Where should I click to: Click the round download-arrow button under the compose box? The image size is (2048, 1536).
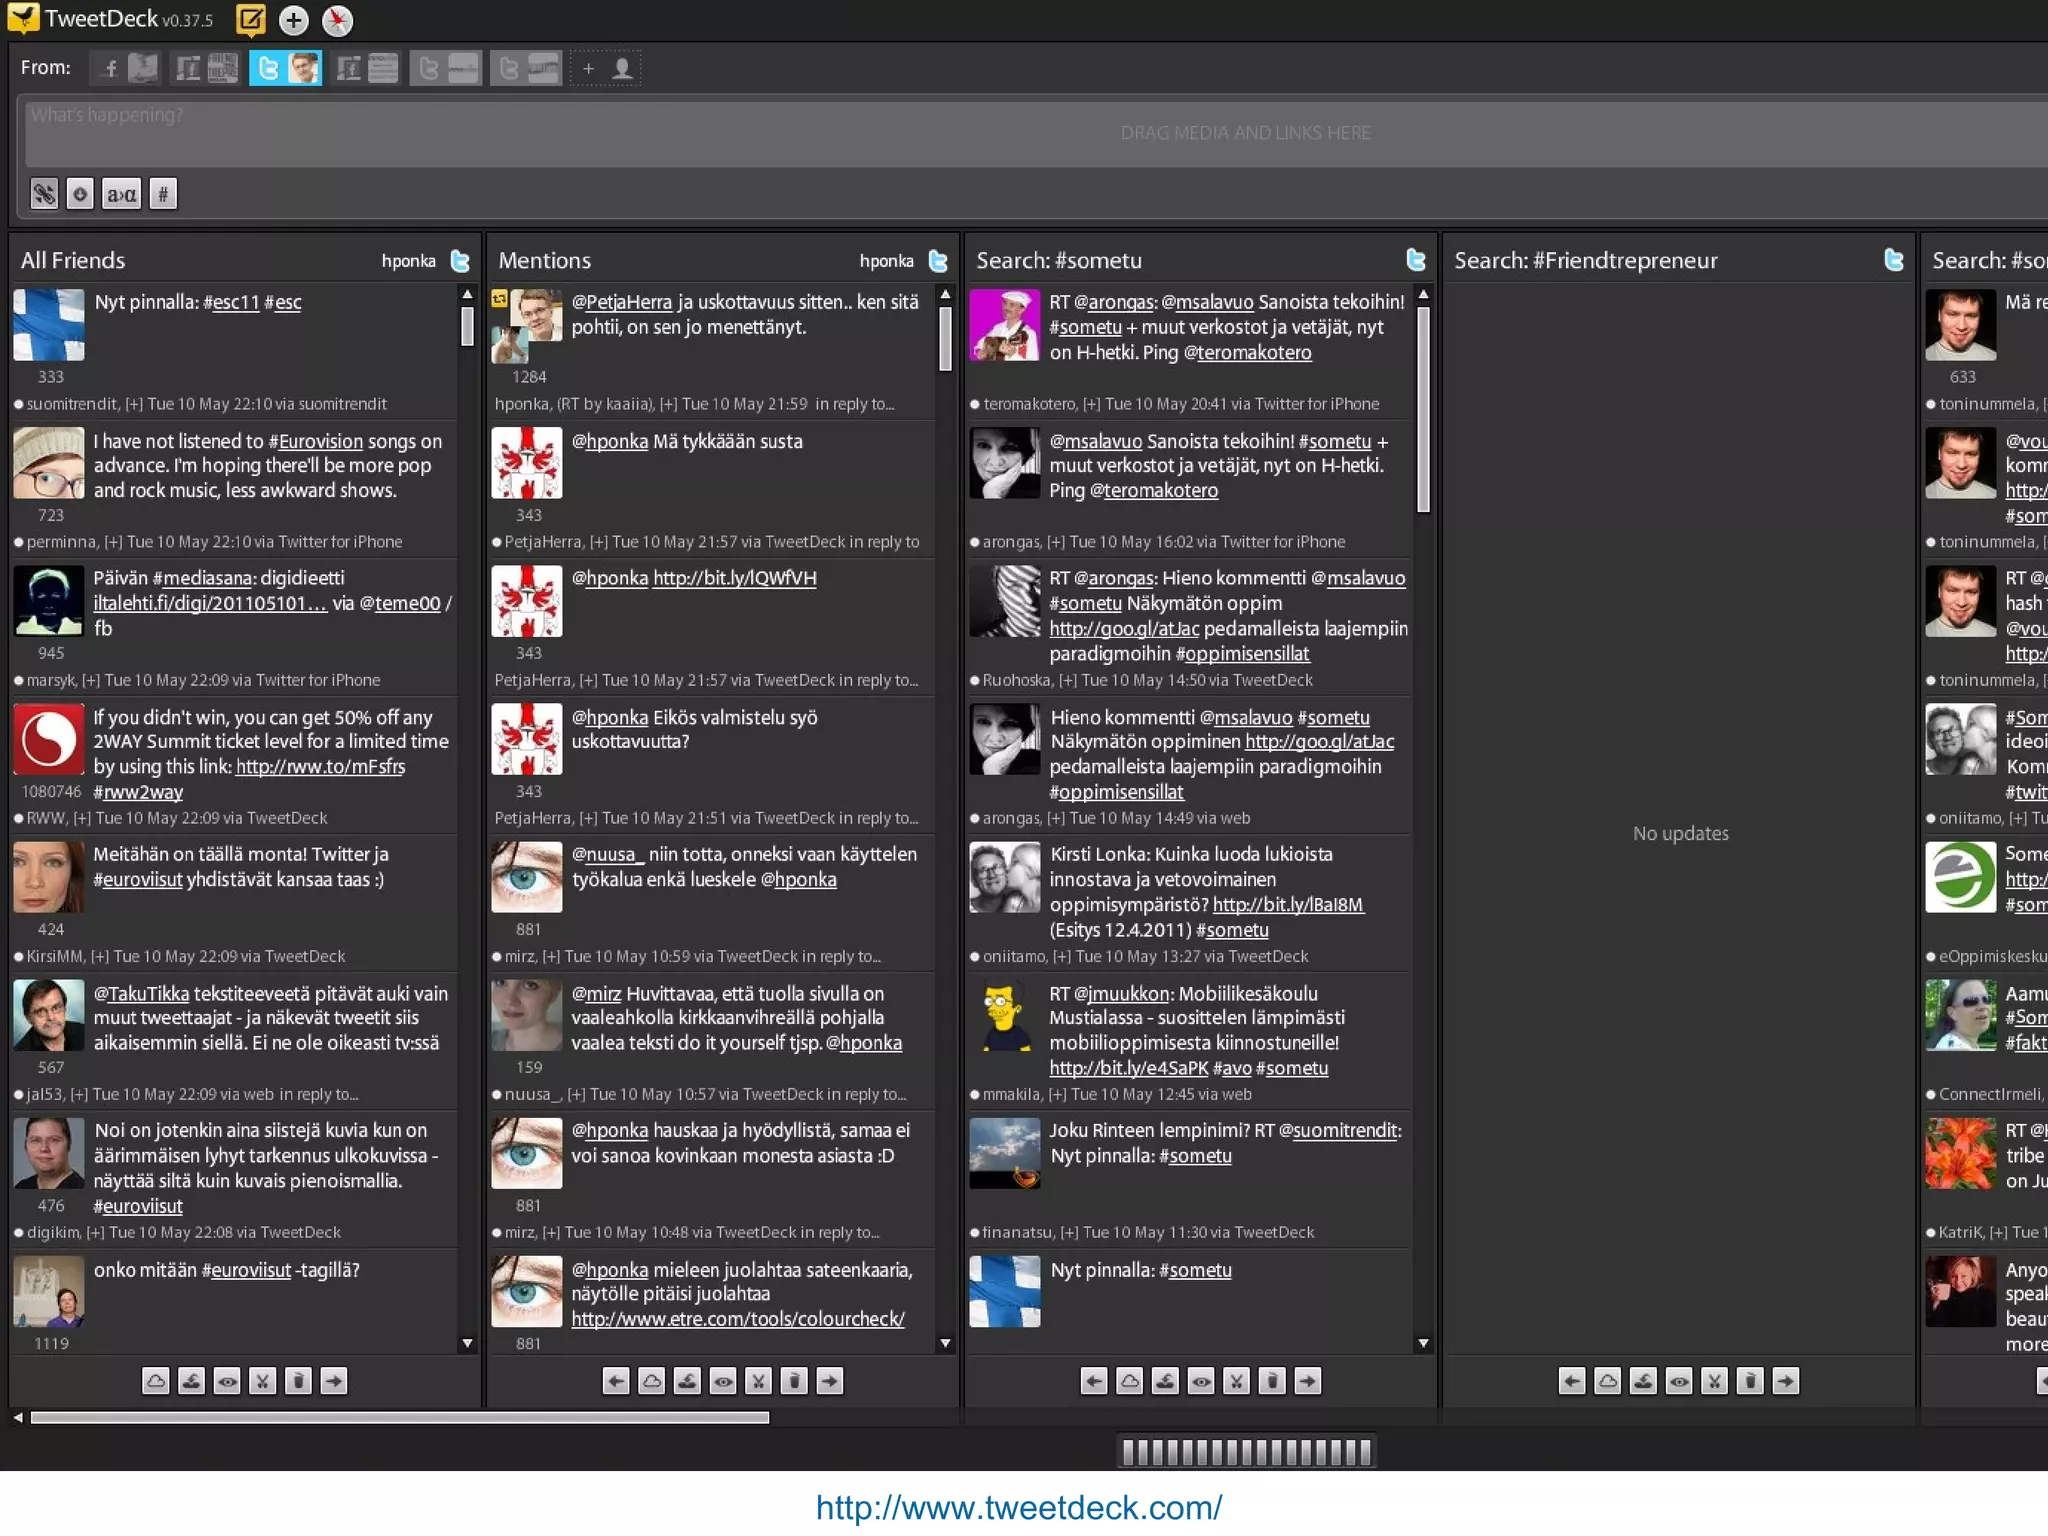pos(80,193)
